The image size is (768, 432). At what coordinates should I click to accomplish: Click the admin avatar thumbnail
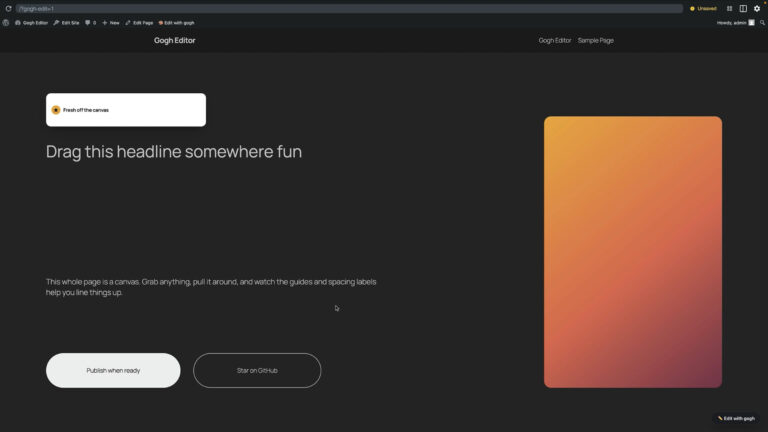(751, 23)
